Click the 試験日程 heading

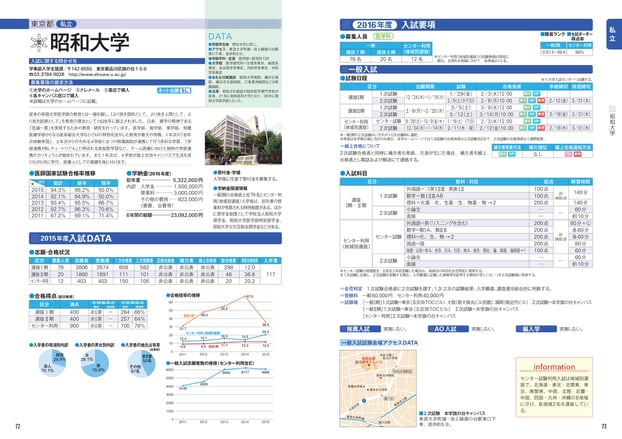[354, 78]
